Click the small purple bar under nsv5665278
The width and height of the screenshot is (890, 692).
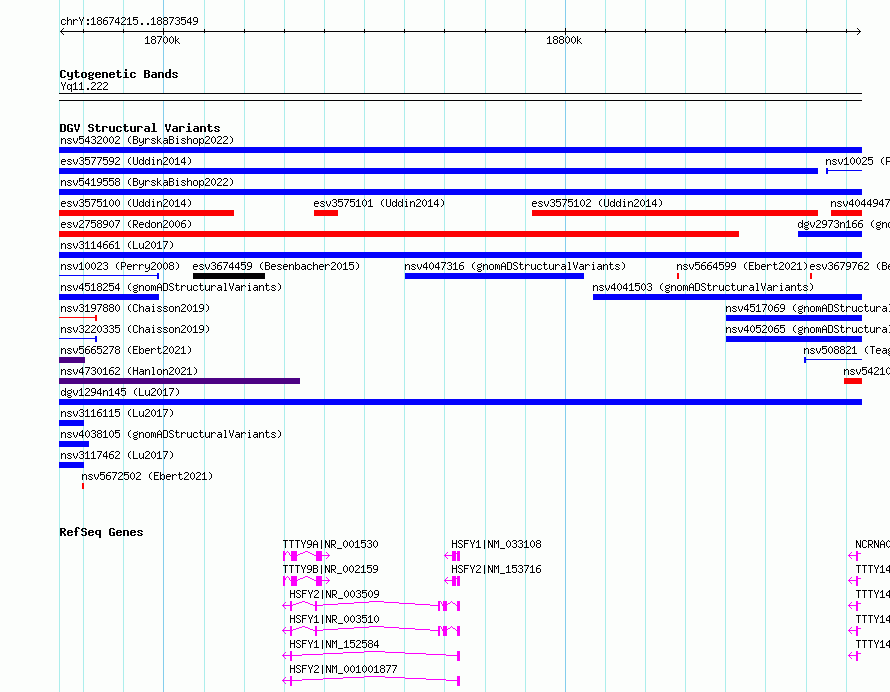pyautogui.click(x=72, y=360)
